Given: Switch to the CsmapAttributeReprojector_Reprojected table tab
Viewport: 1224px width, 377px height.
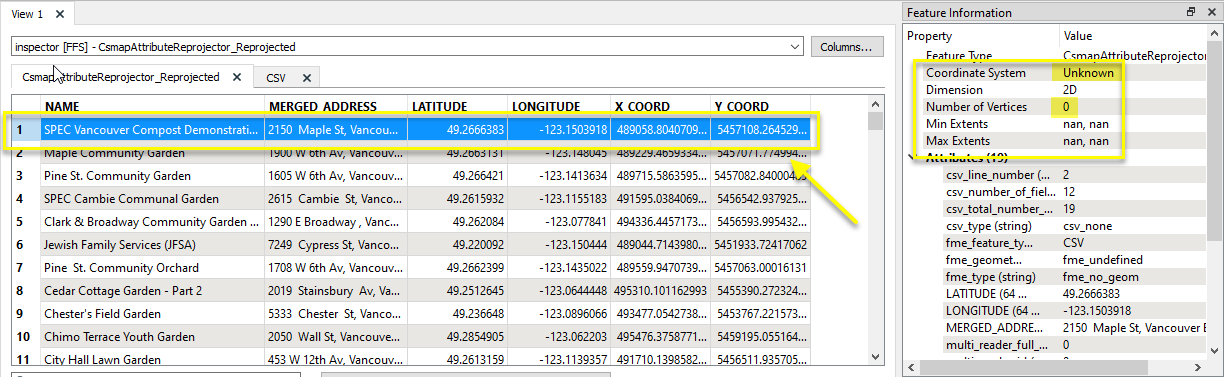Looking at the screenshot, I should click(x=120, y=77).
